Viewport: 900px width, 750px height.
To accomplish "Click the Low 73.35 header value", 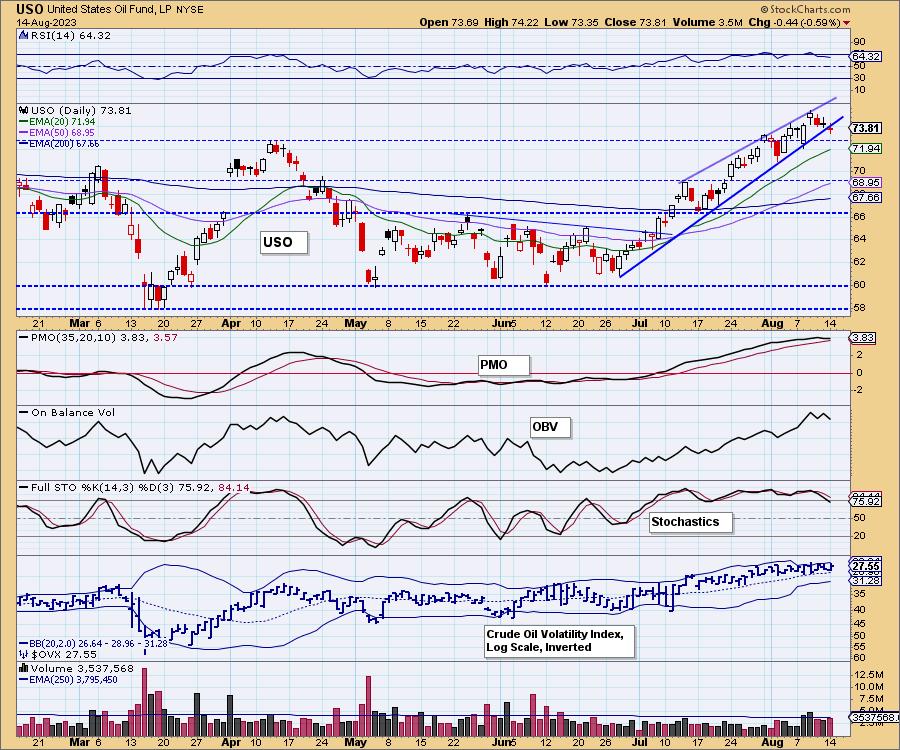I will click(571, 22).
